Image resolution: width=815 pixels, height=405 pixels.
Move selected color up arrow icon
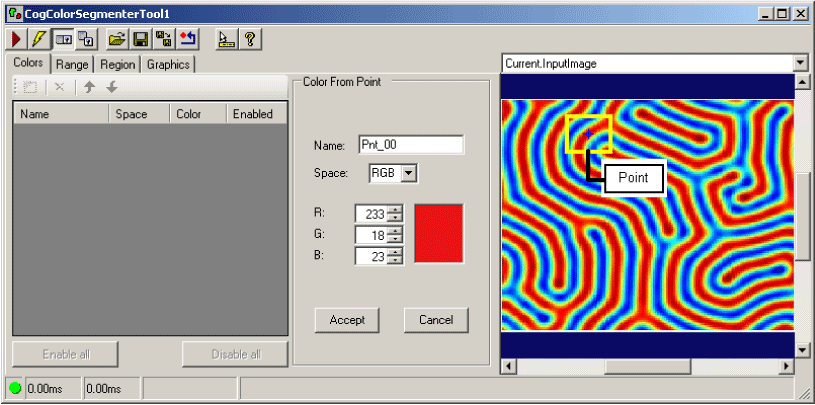tap(89, 87)
